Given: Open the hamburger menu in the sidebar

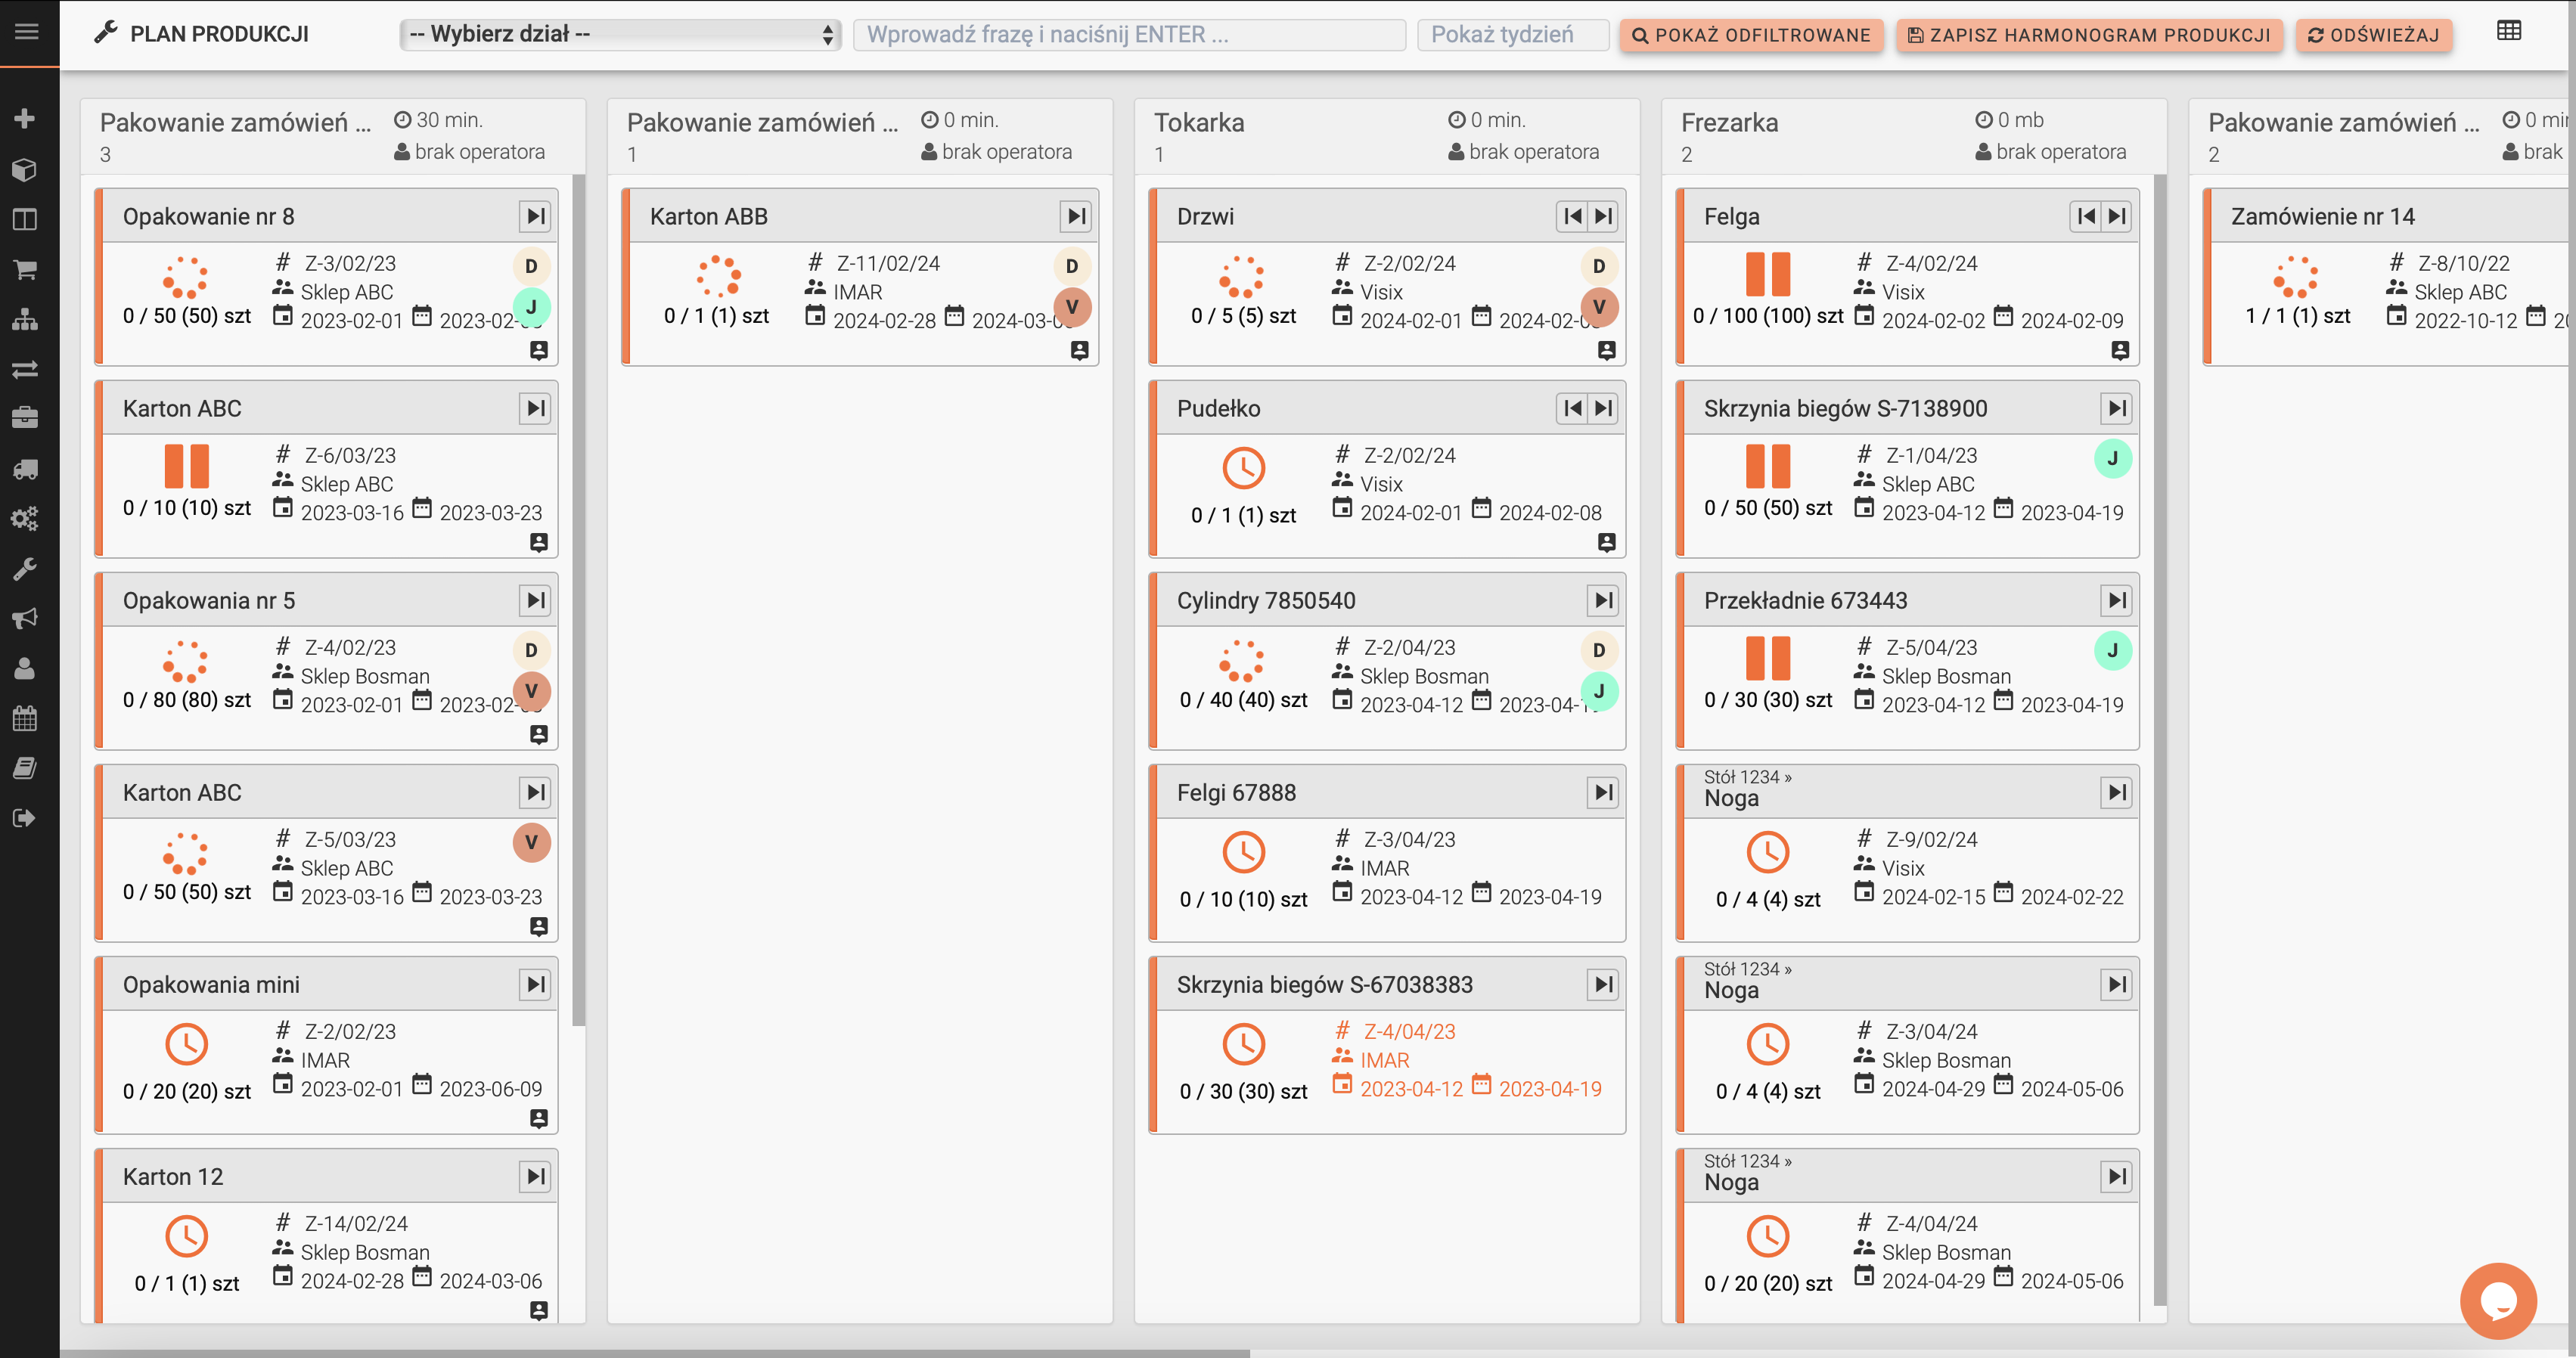Looking at the screenshot, I should click(x=27, y=32).
